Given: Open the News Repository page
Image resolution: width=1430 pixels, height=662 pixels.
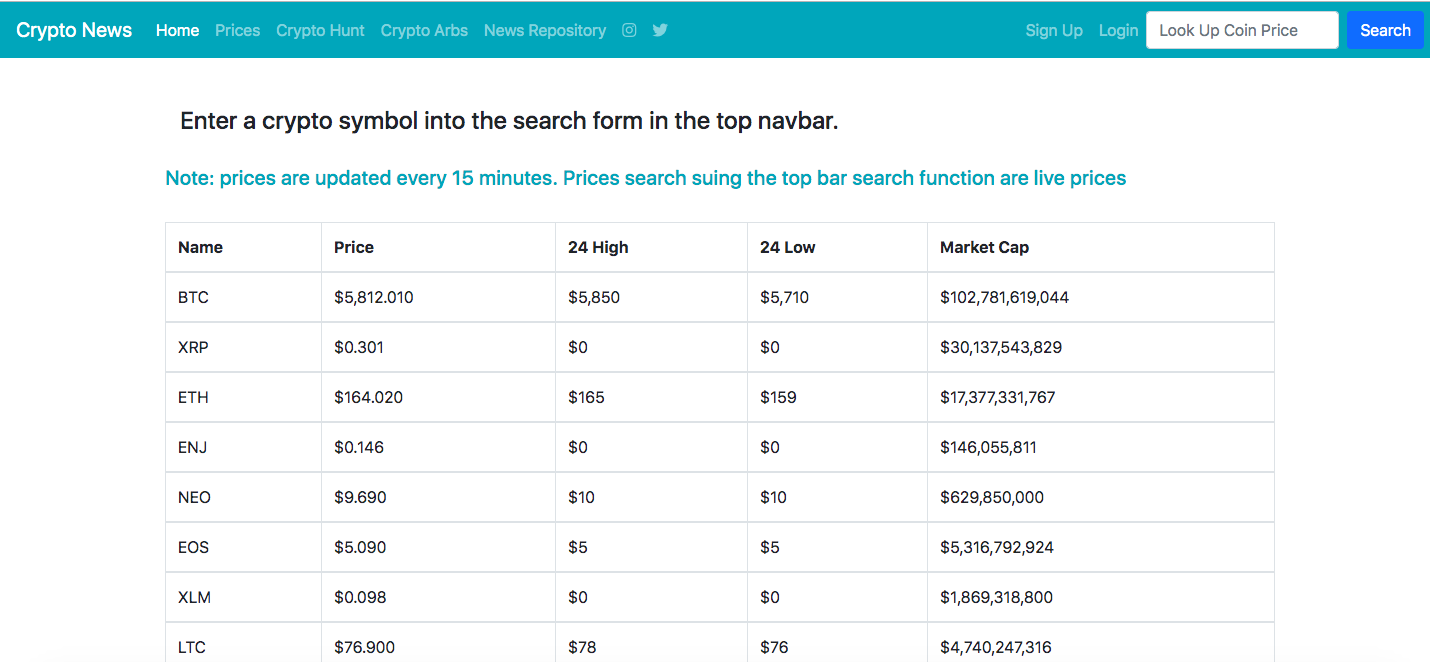Looking at the screenshot, I should (545, 30).
